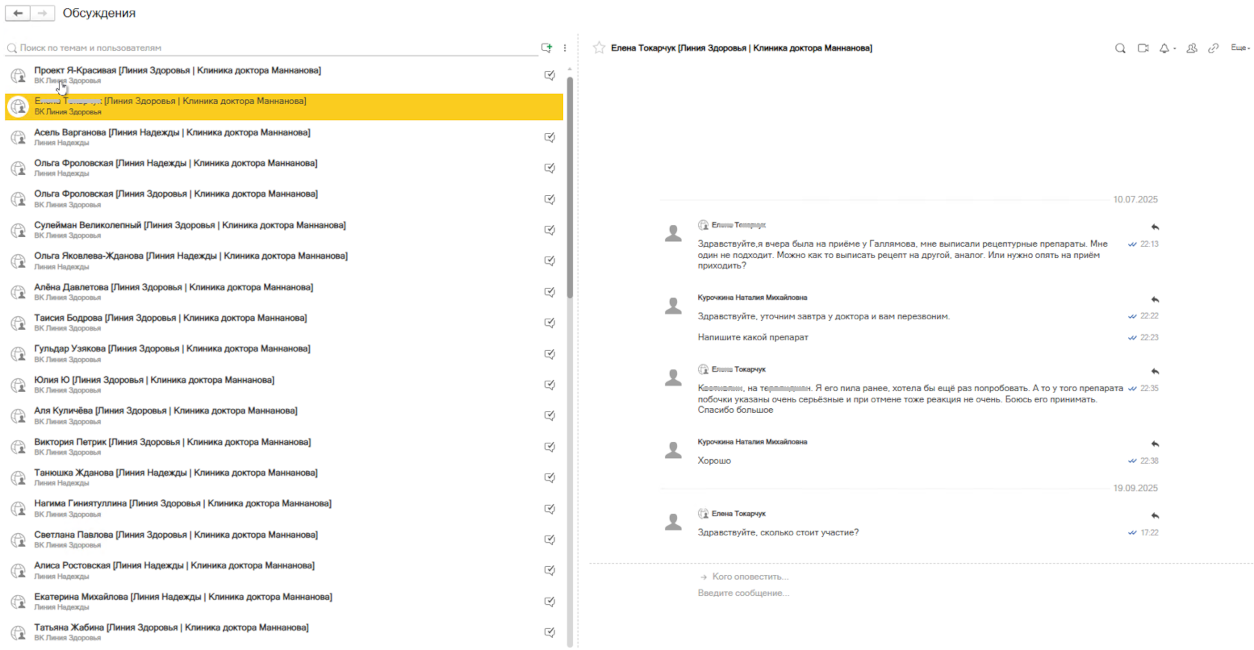Click the 'Кого оповестить...' field

[750, 577]
